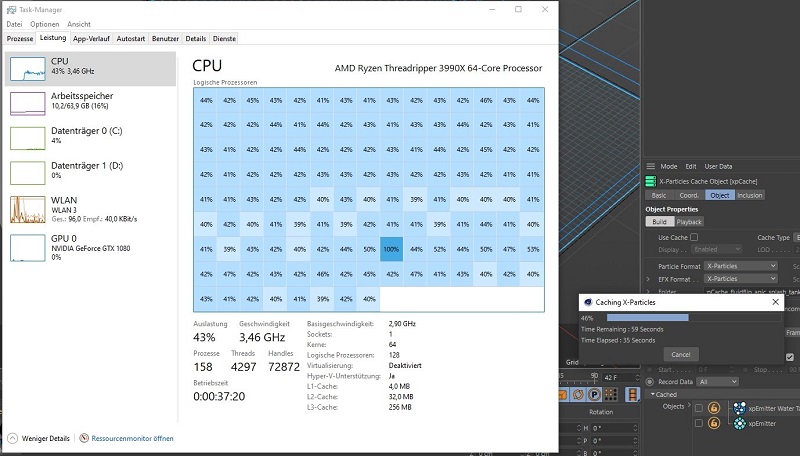
Task: Click the hamburger menu icon beside Mode
Action: (649, 166)
